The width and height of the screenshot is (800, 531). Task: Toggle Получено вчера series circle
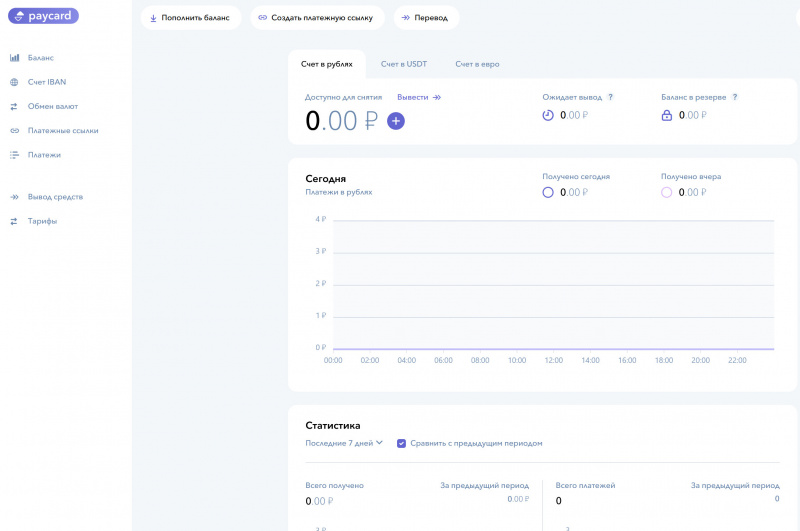pos(667,193)
